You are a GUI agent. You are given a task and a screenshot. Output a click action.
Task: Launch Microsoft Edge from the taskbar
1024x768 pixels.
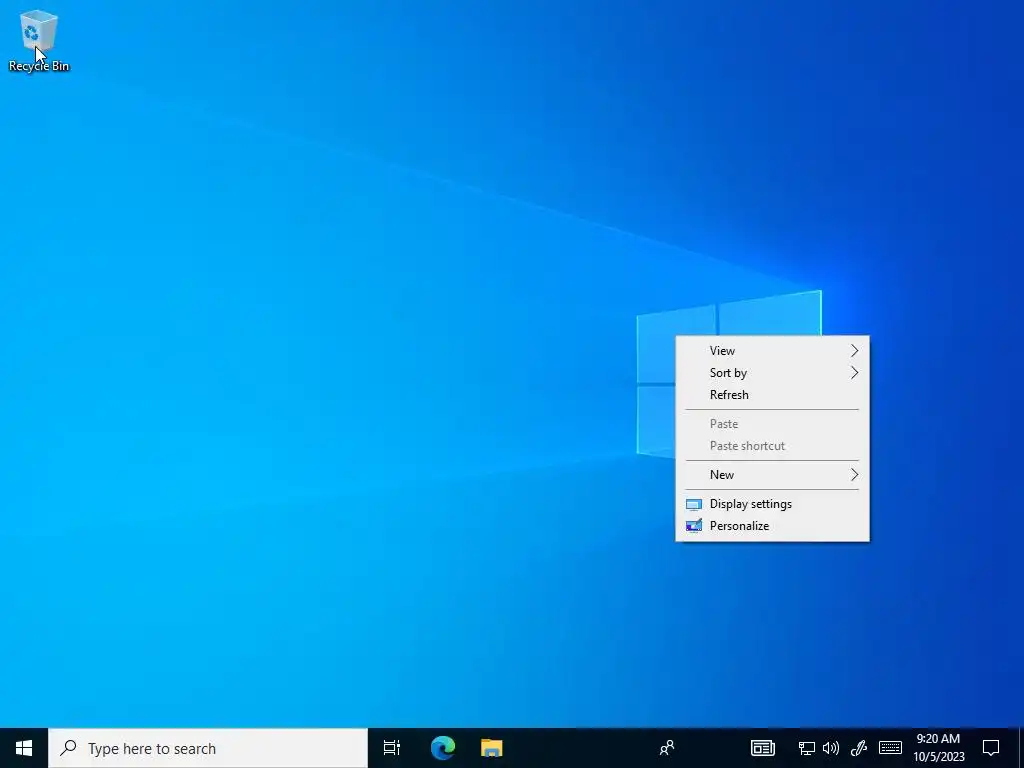click(x=443, y=748)
